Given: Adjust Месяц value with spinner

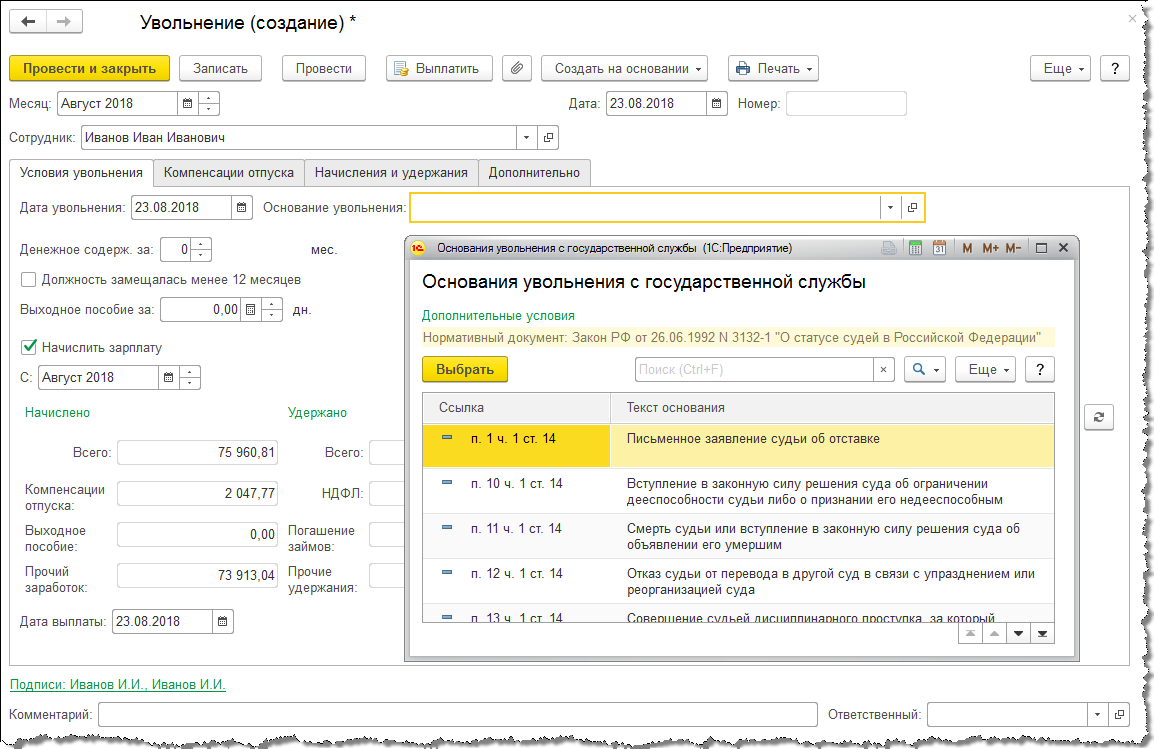Looking at the screenshot, I should click(x=209, y=104).
